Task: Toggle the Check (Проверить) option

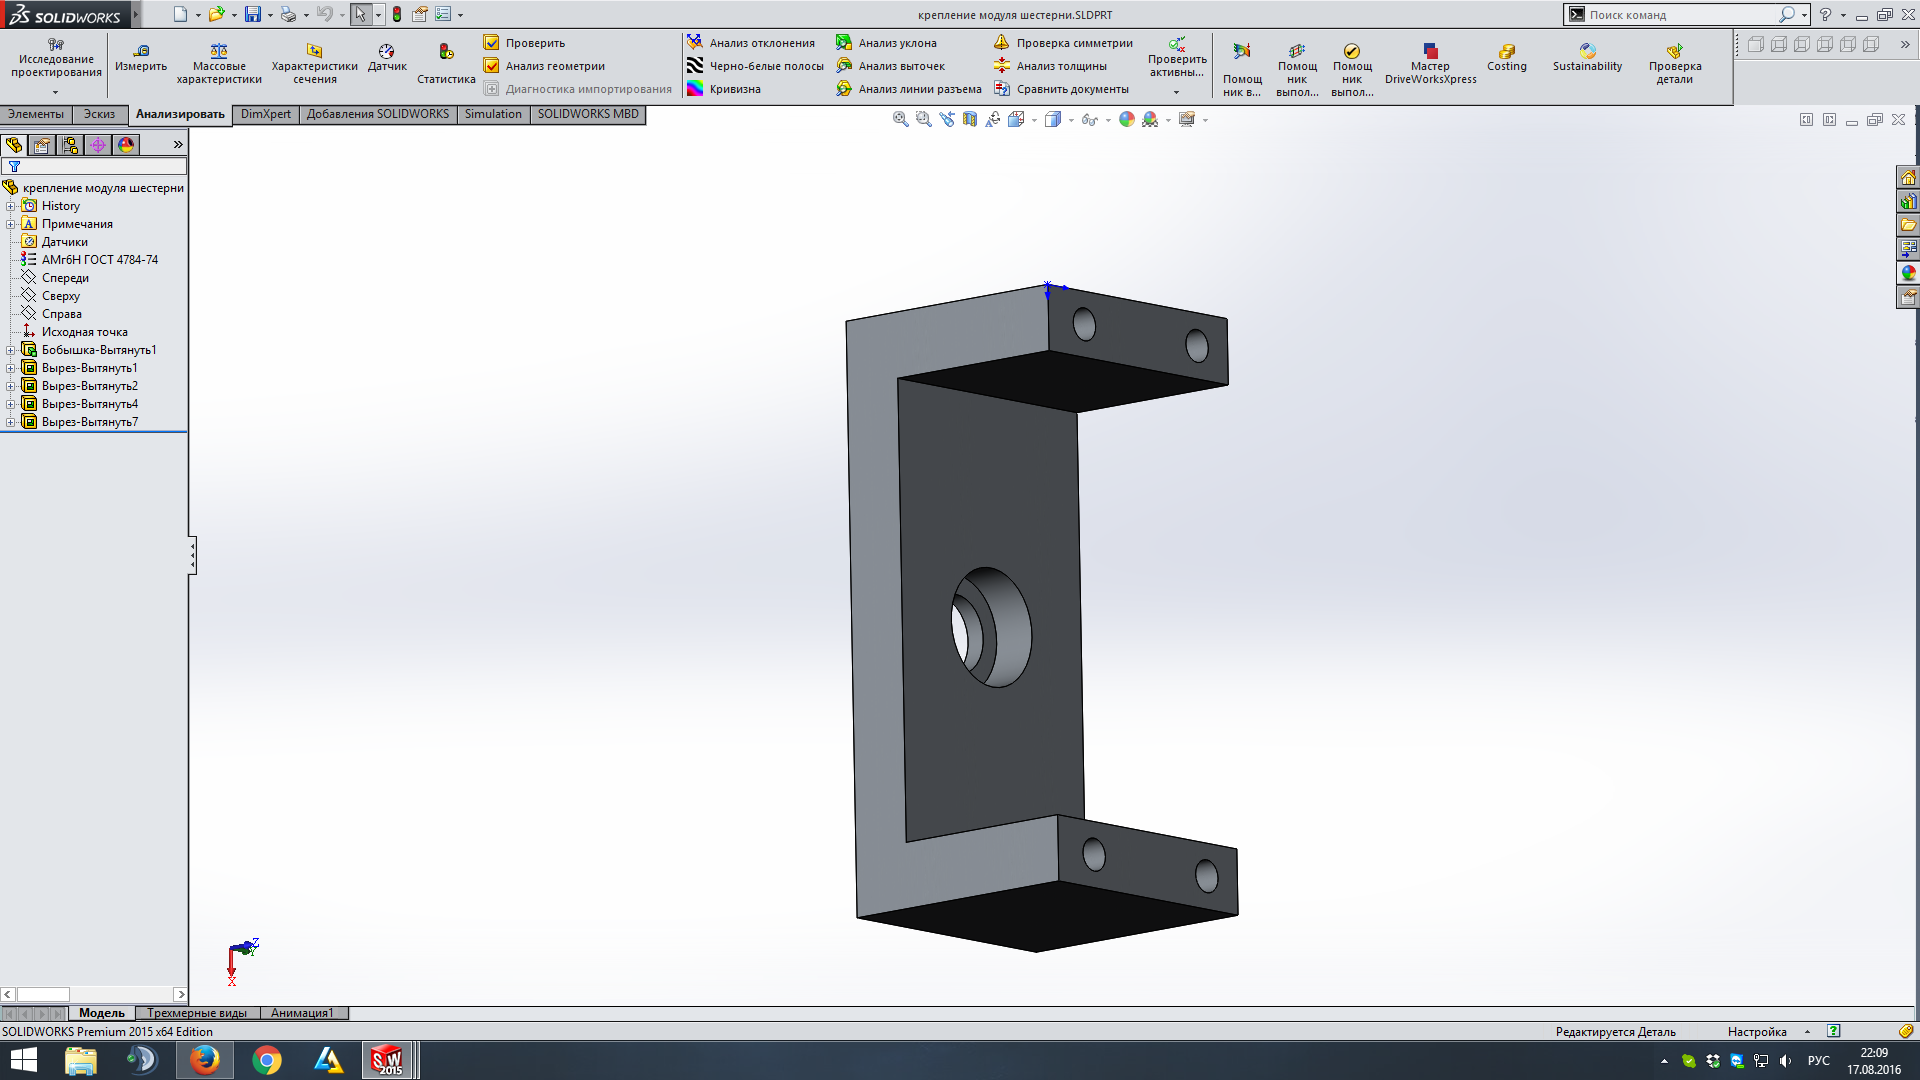Action: click(492, 43)
